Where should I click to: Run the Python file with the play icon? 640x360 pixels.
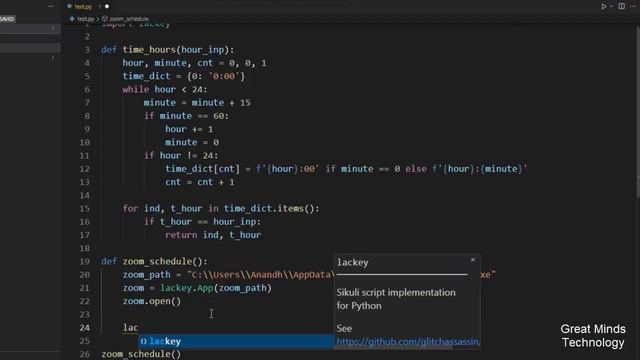(x=604, y=6)
